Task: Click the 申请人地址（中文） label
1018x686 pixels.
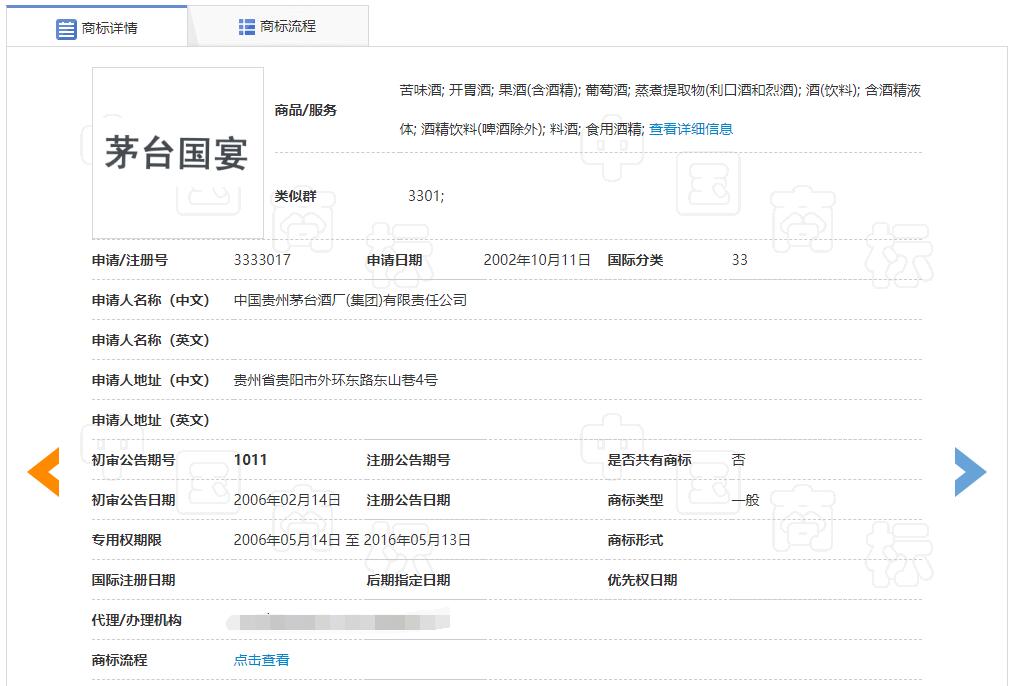Action: 151,380
